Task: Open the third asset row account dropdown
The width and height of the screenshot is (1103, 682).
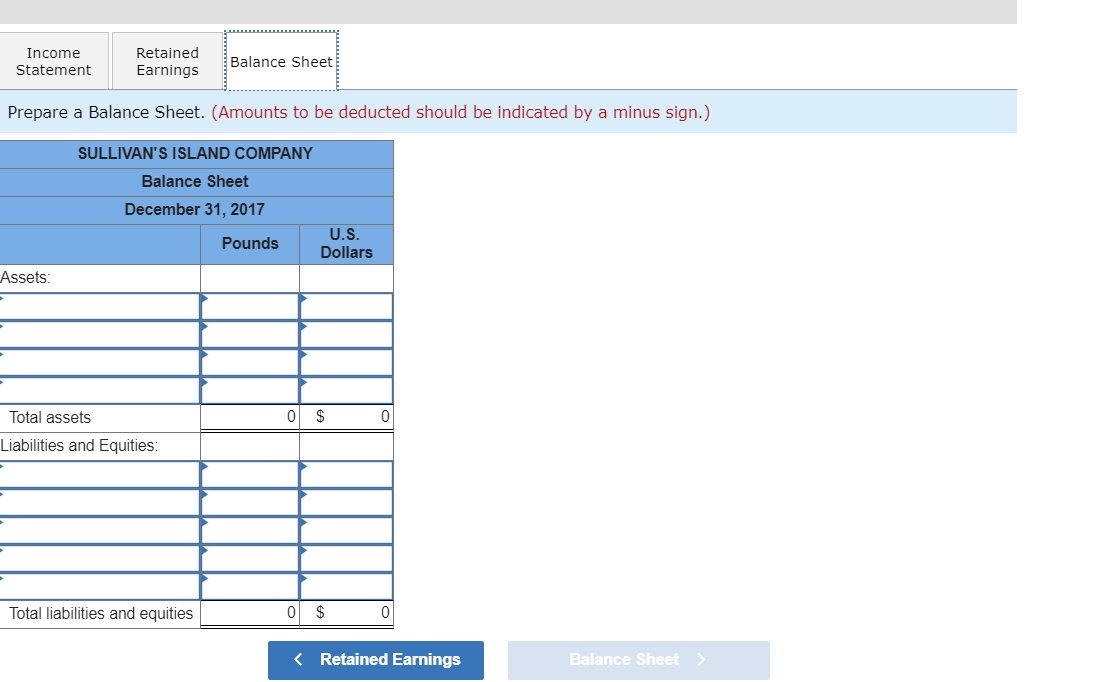Action: pos(100,363)
